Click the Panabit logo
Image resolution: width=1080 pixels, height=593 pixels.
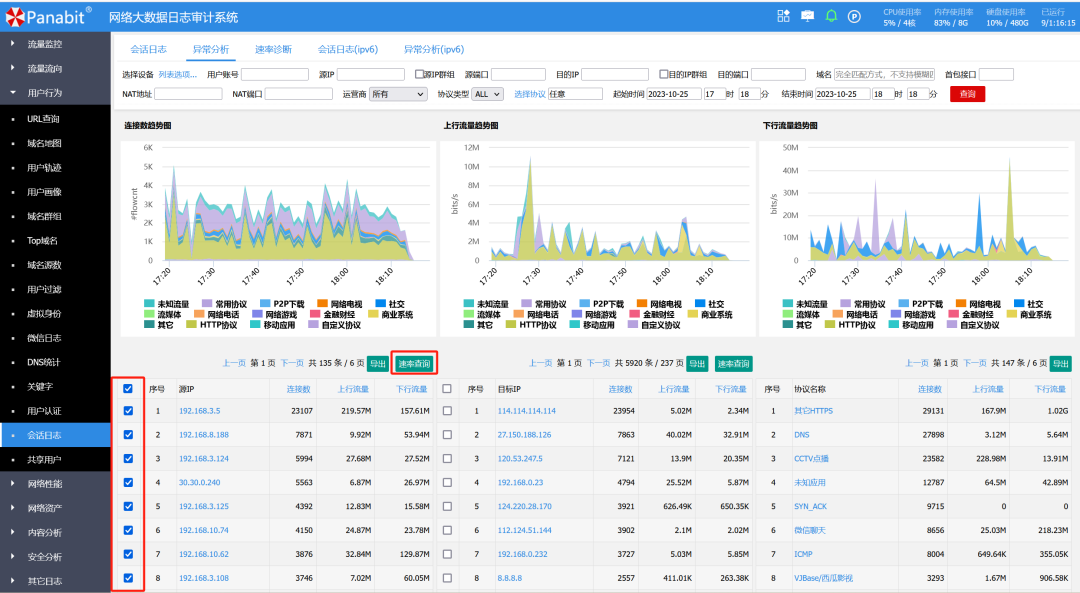point(48,17)
